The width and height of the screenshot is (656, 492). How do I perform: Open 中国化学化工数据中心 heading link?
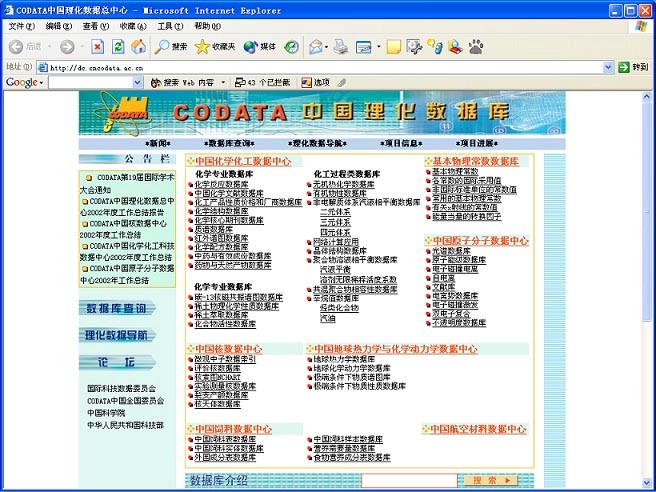pos(243,161)
